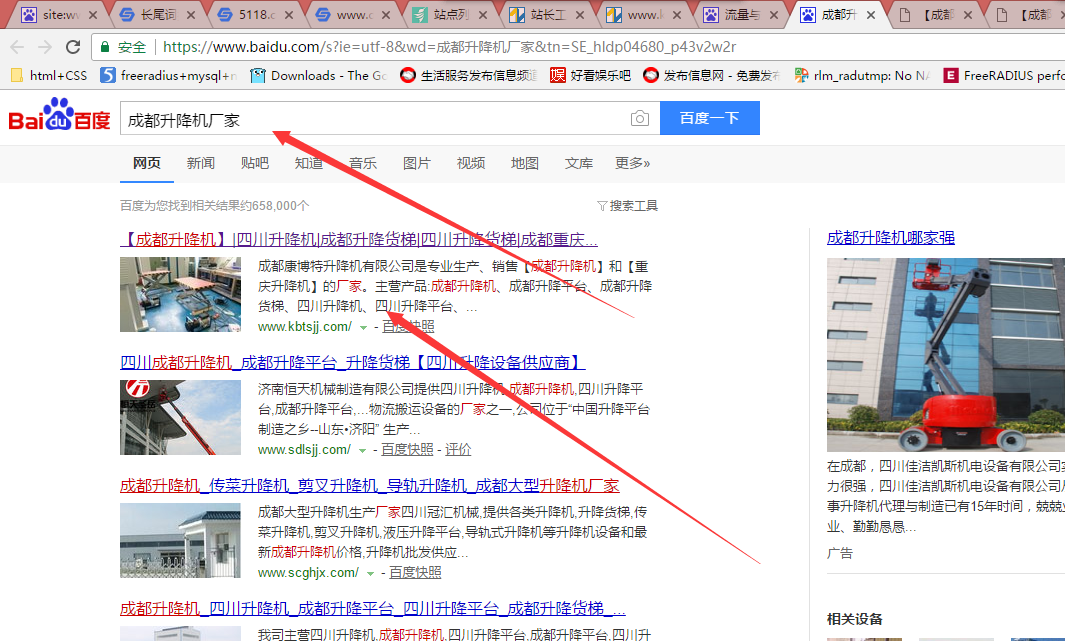Close the '流量与' browser tab
The image size is (1065, 641).
pyautogui.click(x=774, y=14)
